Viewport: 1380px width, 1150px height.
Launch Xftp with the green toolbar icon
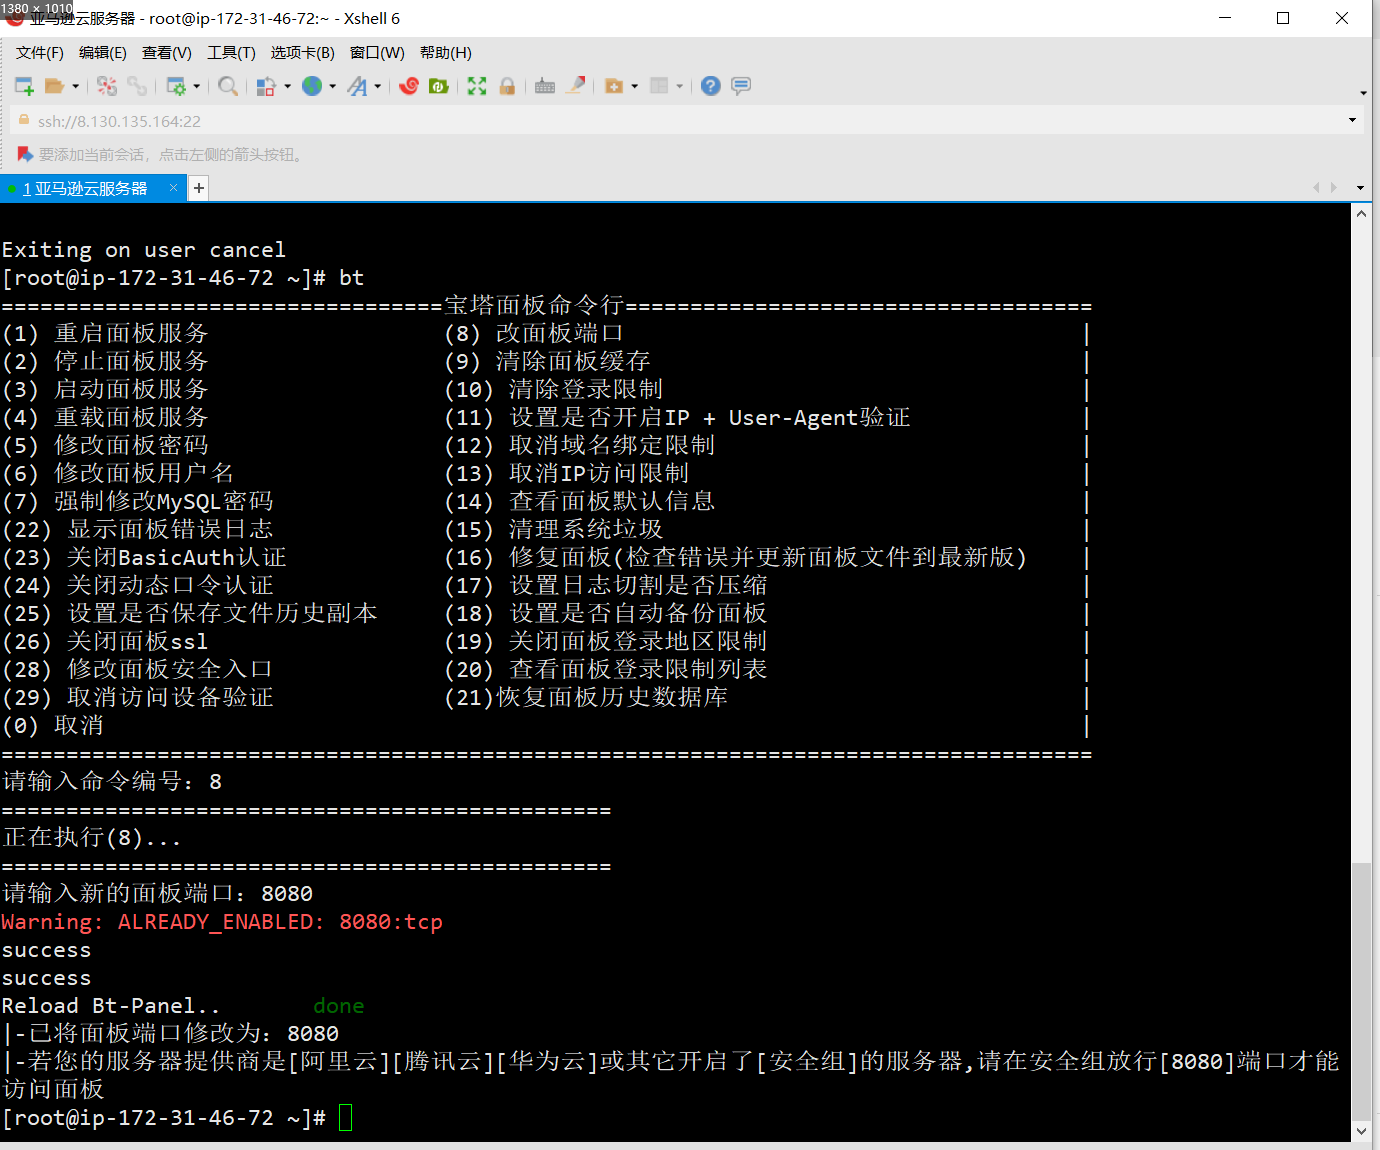pyautogui.click(x=438, y=86)
